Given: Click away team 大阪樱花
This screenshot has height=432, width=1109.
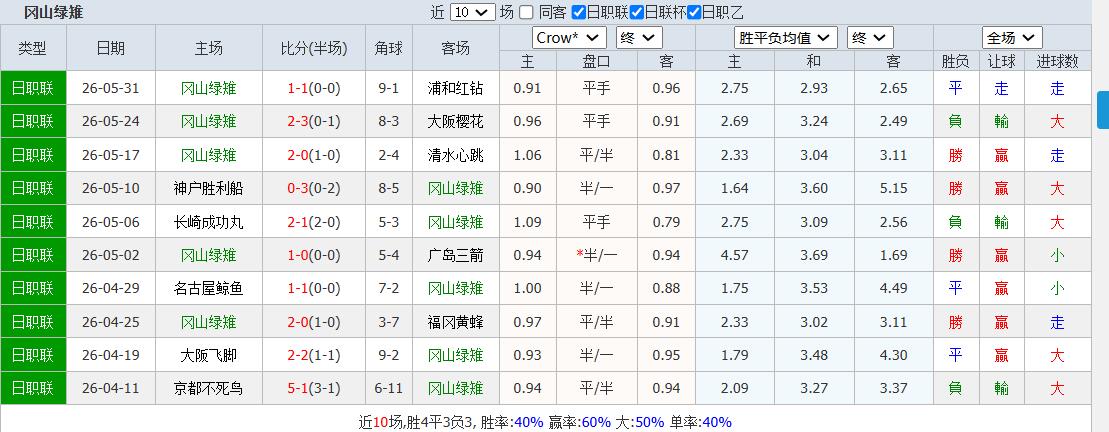Looking at the screenshot, I should click(x=455, y=122).
